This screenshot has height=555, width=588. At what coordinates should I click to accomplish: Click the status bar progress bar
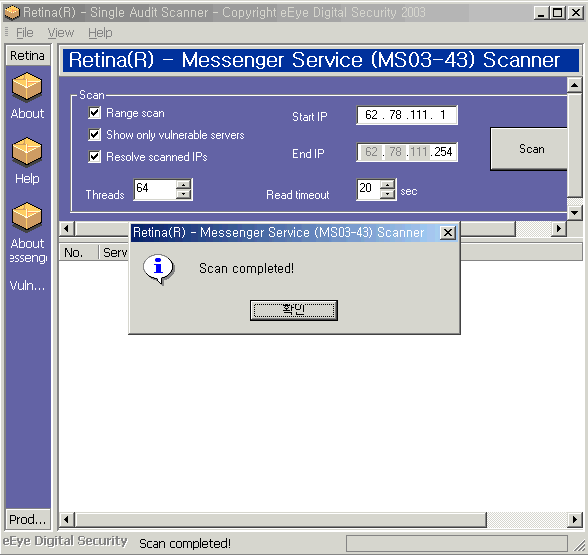pyautogui.click(x=457, y=543)
